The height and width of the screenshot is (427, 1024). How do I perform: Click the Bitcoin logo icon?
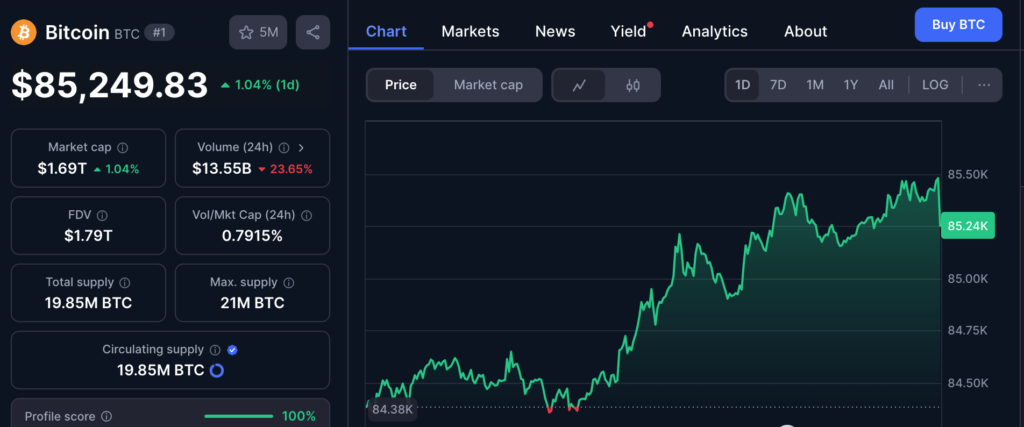point(24,32)
